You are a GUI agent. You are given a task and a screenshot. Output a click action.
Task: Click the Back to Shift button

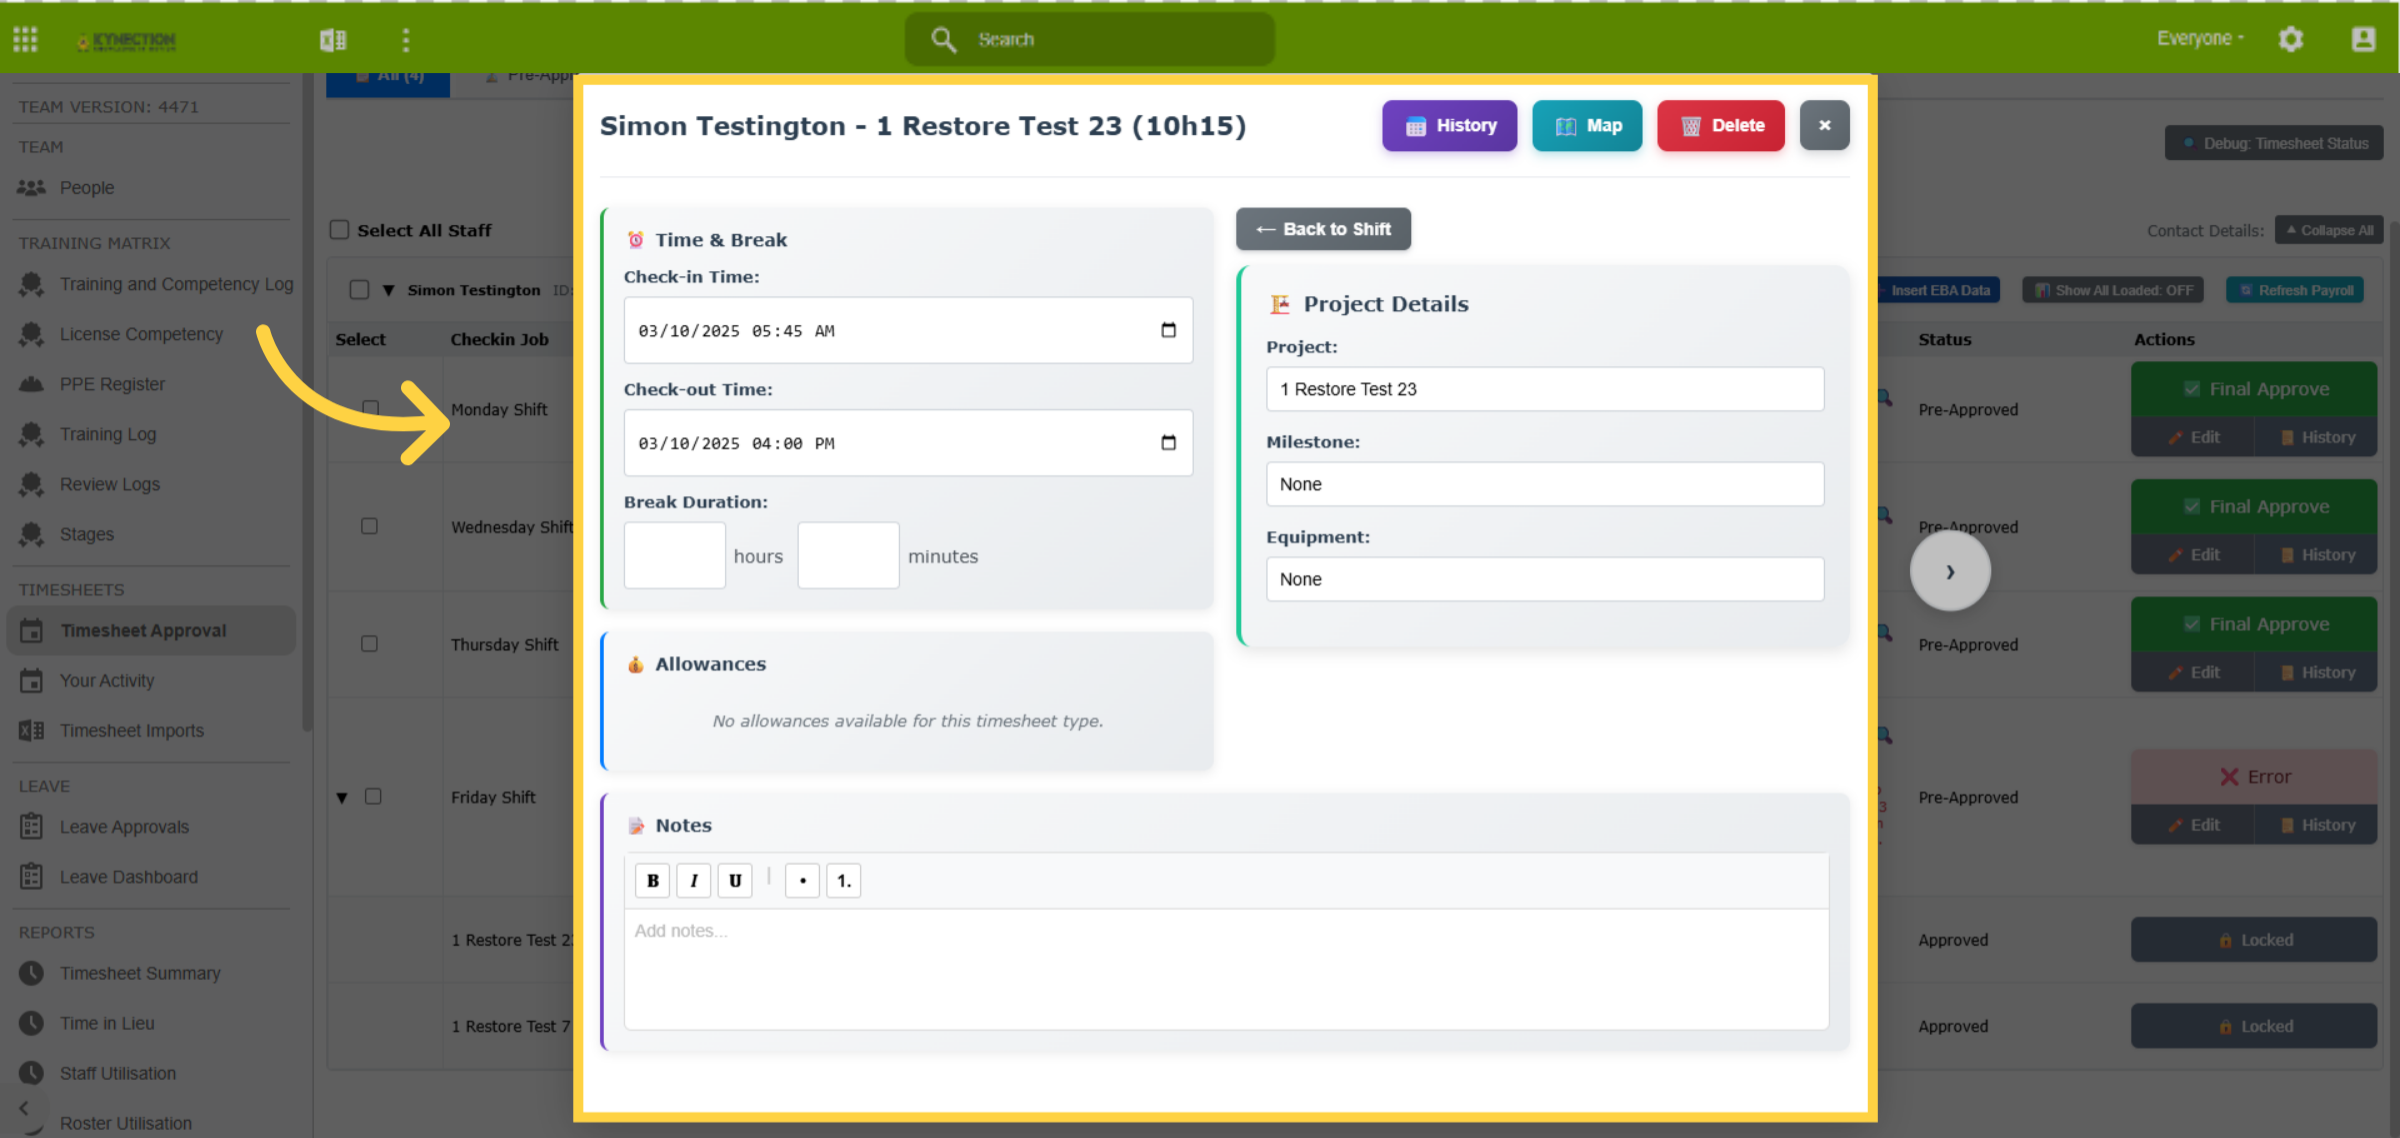(x=1323, y=229)
